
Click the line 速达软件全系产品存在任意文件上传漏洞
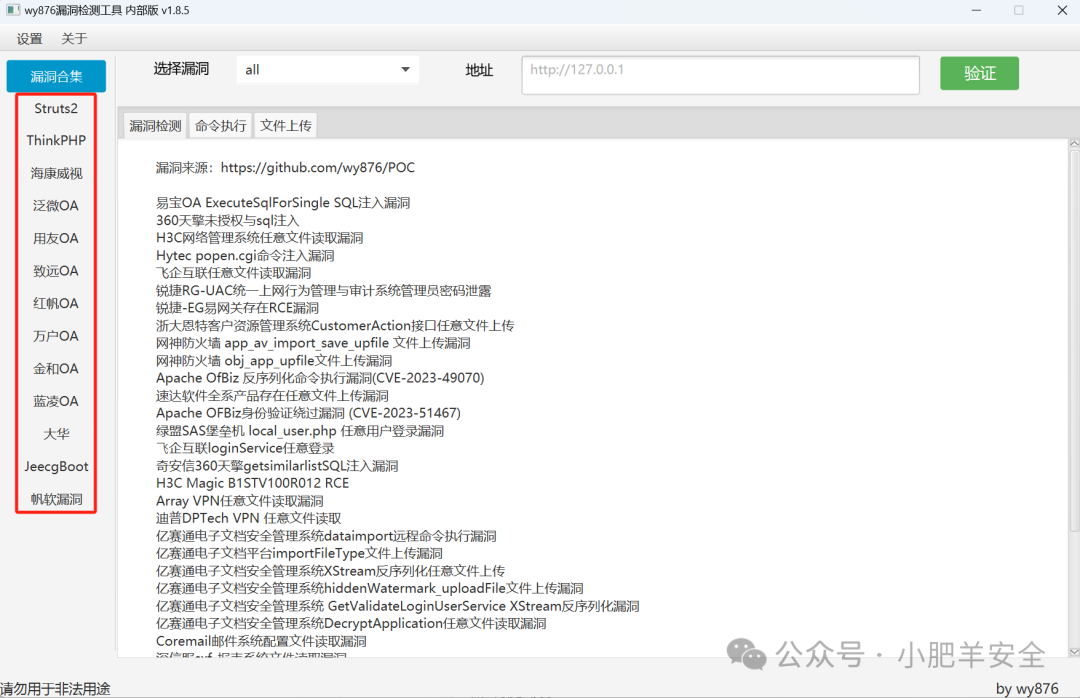click(272, 396)
